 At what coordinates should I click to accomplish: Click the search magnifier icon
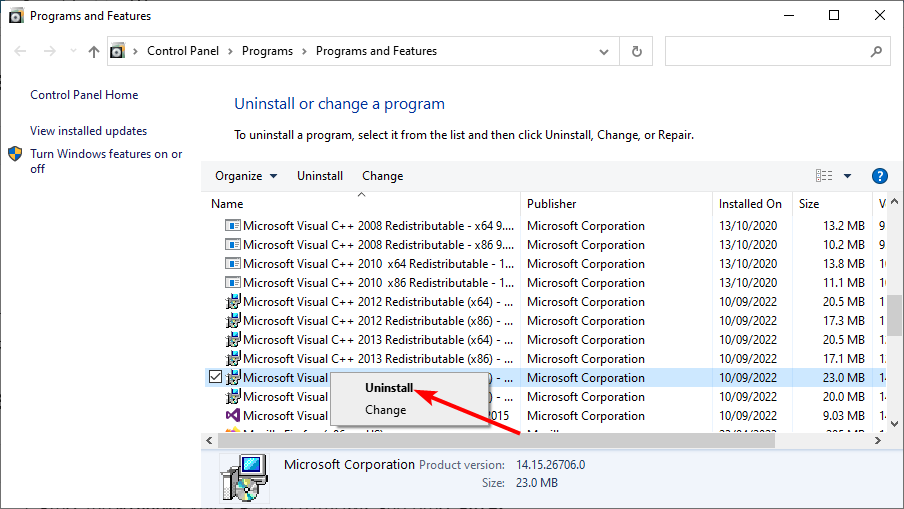point(876,51)
